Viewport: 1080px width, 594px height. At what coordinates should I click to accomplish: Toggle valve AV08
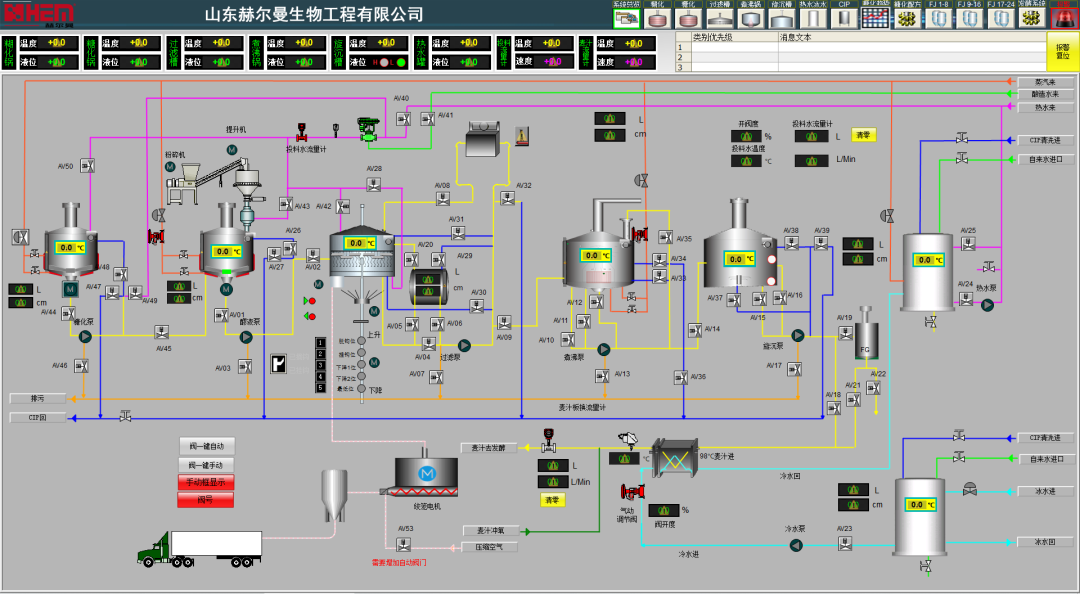[443, 199]
